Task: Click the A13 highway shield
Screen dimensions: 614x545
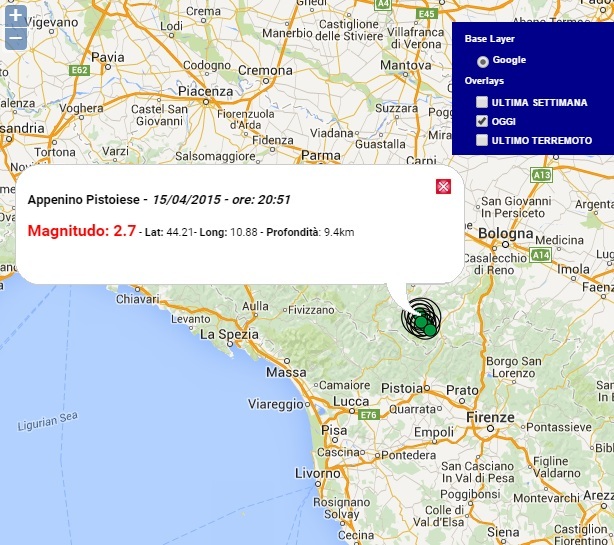Action: pos(542,175)
